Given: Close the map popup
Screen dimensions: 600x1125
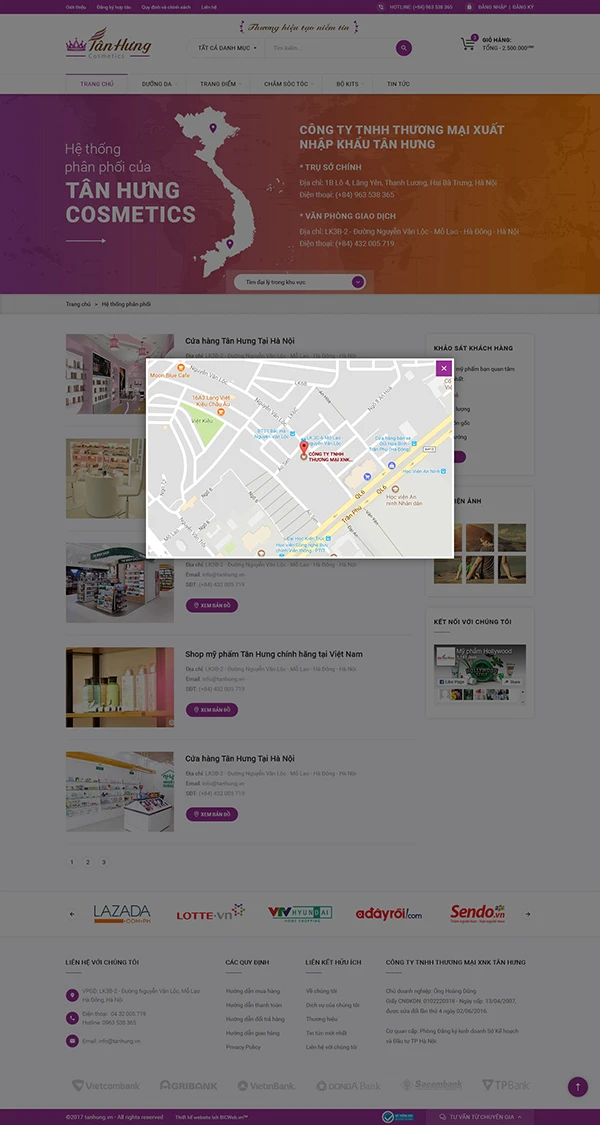Looking at the screenshot, I should (444, 368).
